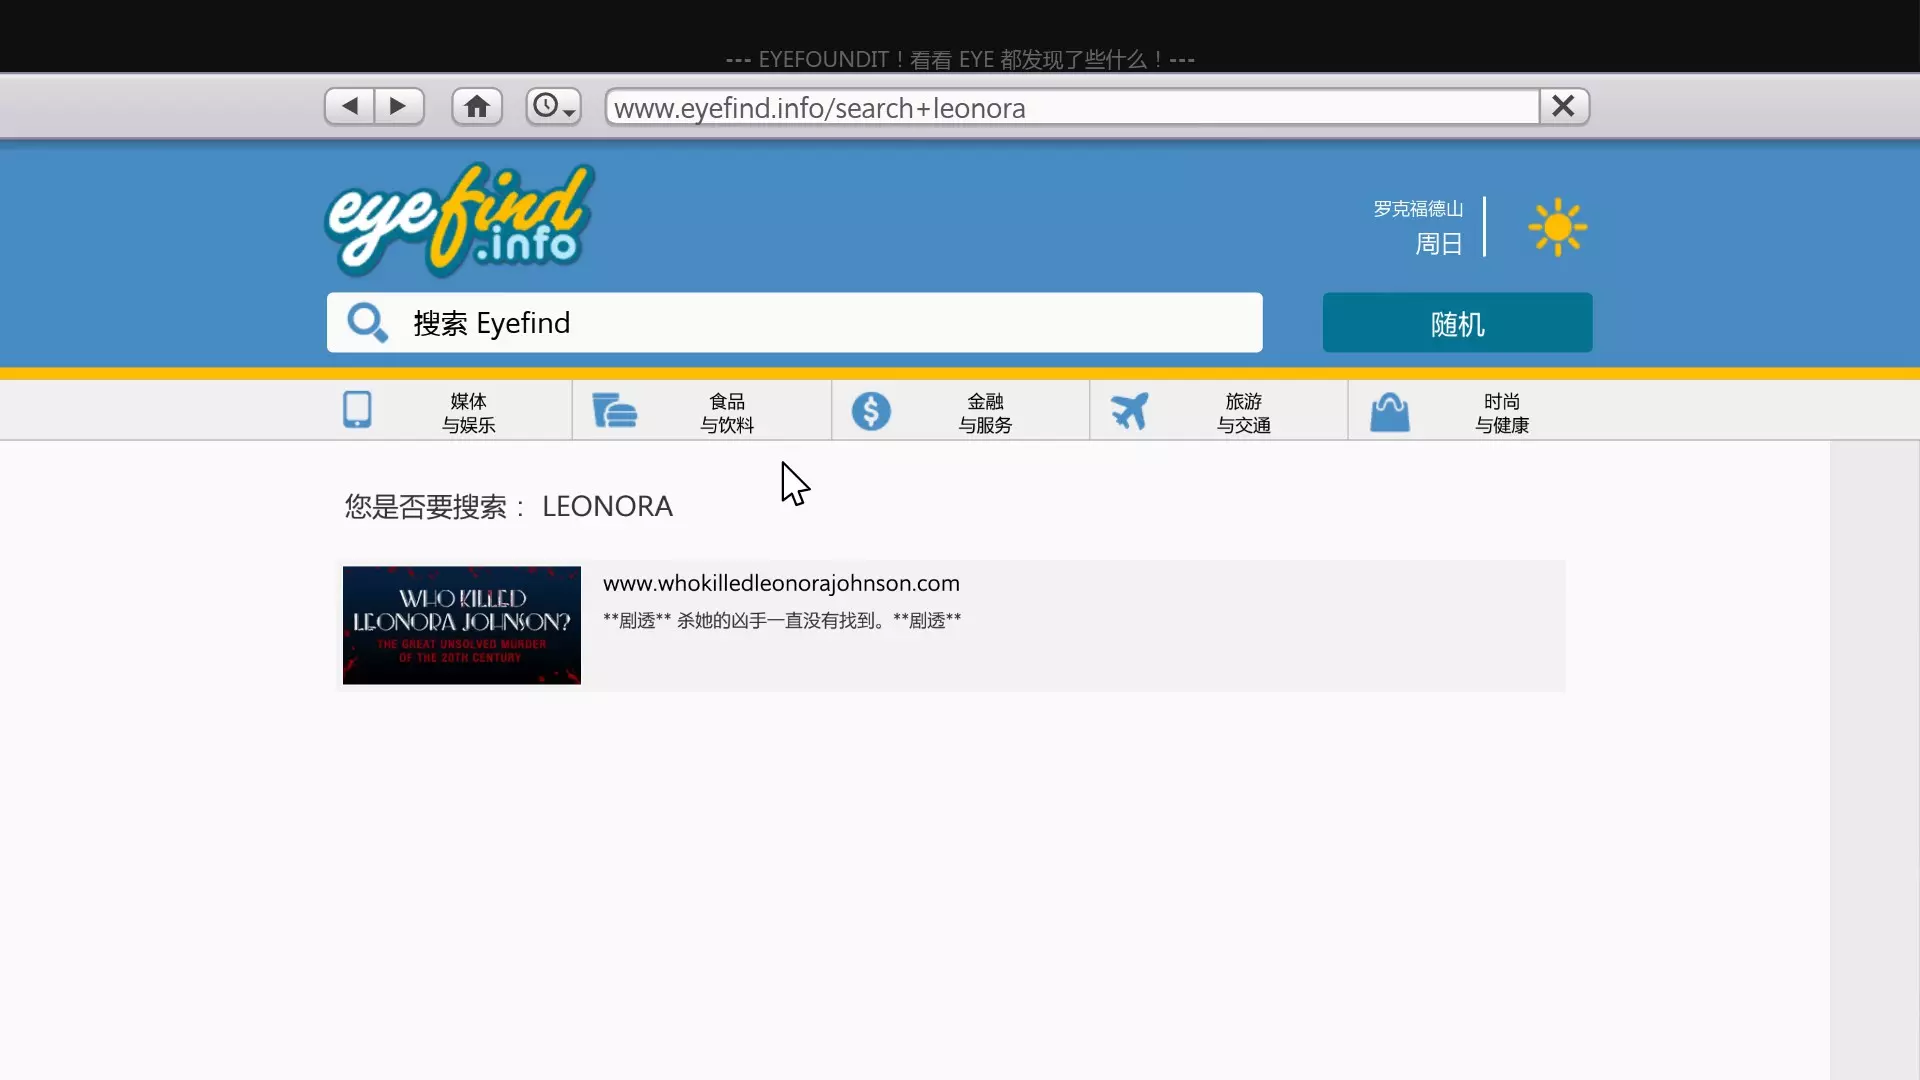Click the browser back arrow
The image size is (1920, 1080).
[x=350, y=106]
